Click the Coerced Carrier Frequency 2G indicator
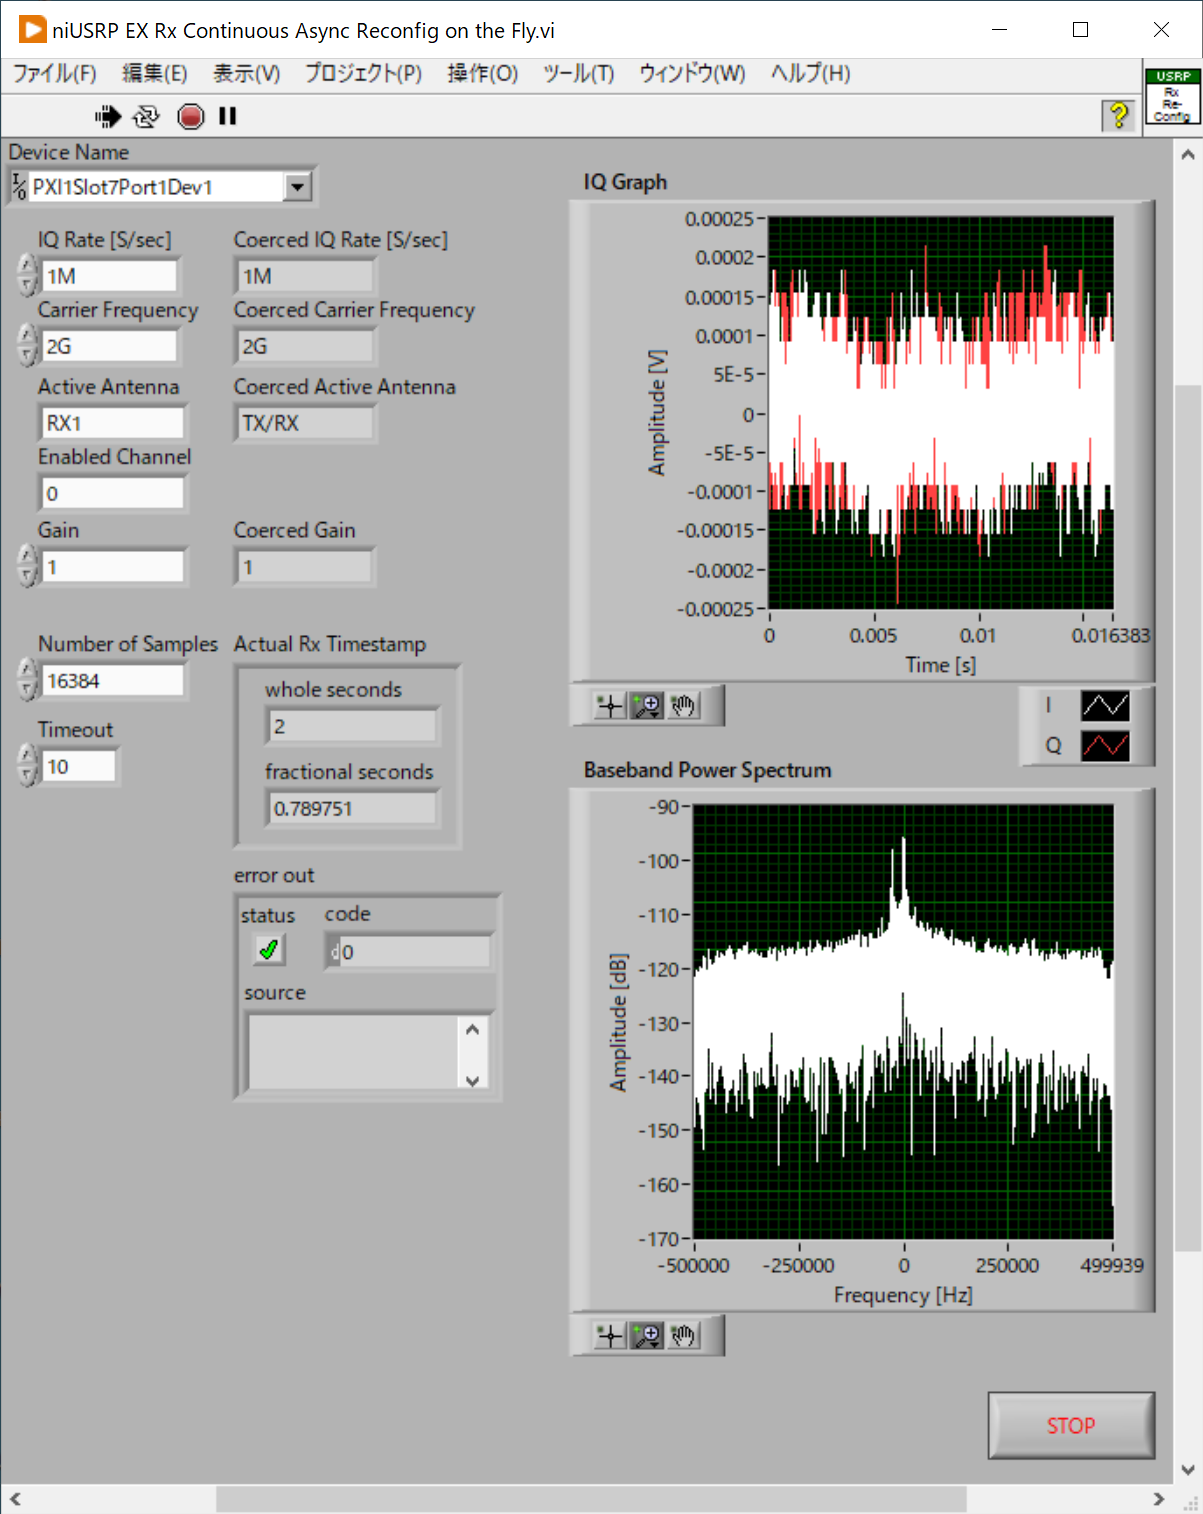Viewport: 1203px width, 1514px height. click(x=305, y=346)
